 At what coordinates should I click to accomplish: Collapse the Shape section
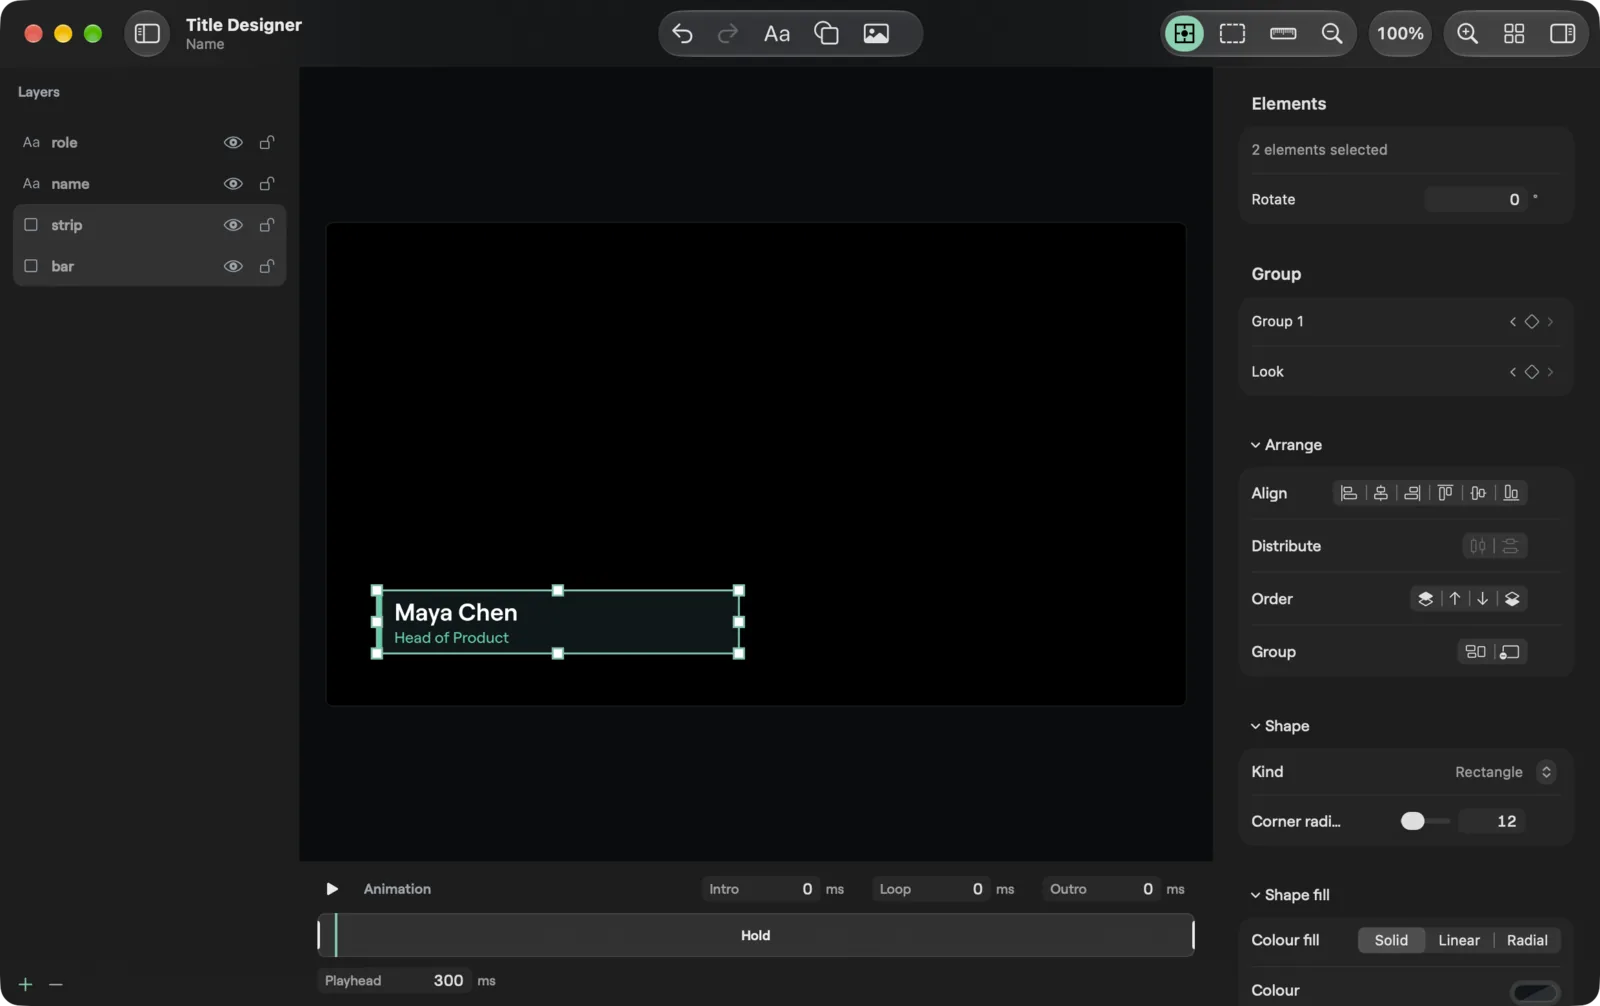point(1255,726)
